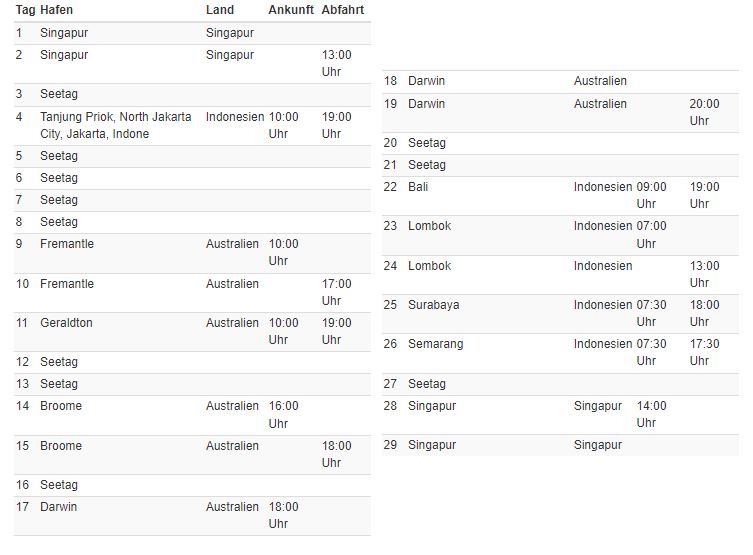Select the Tanjung Priok port entry
The height and width of the screenshot is (555, 753).
[115, 125]
